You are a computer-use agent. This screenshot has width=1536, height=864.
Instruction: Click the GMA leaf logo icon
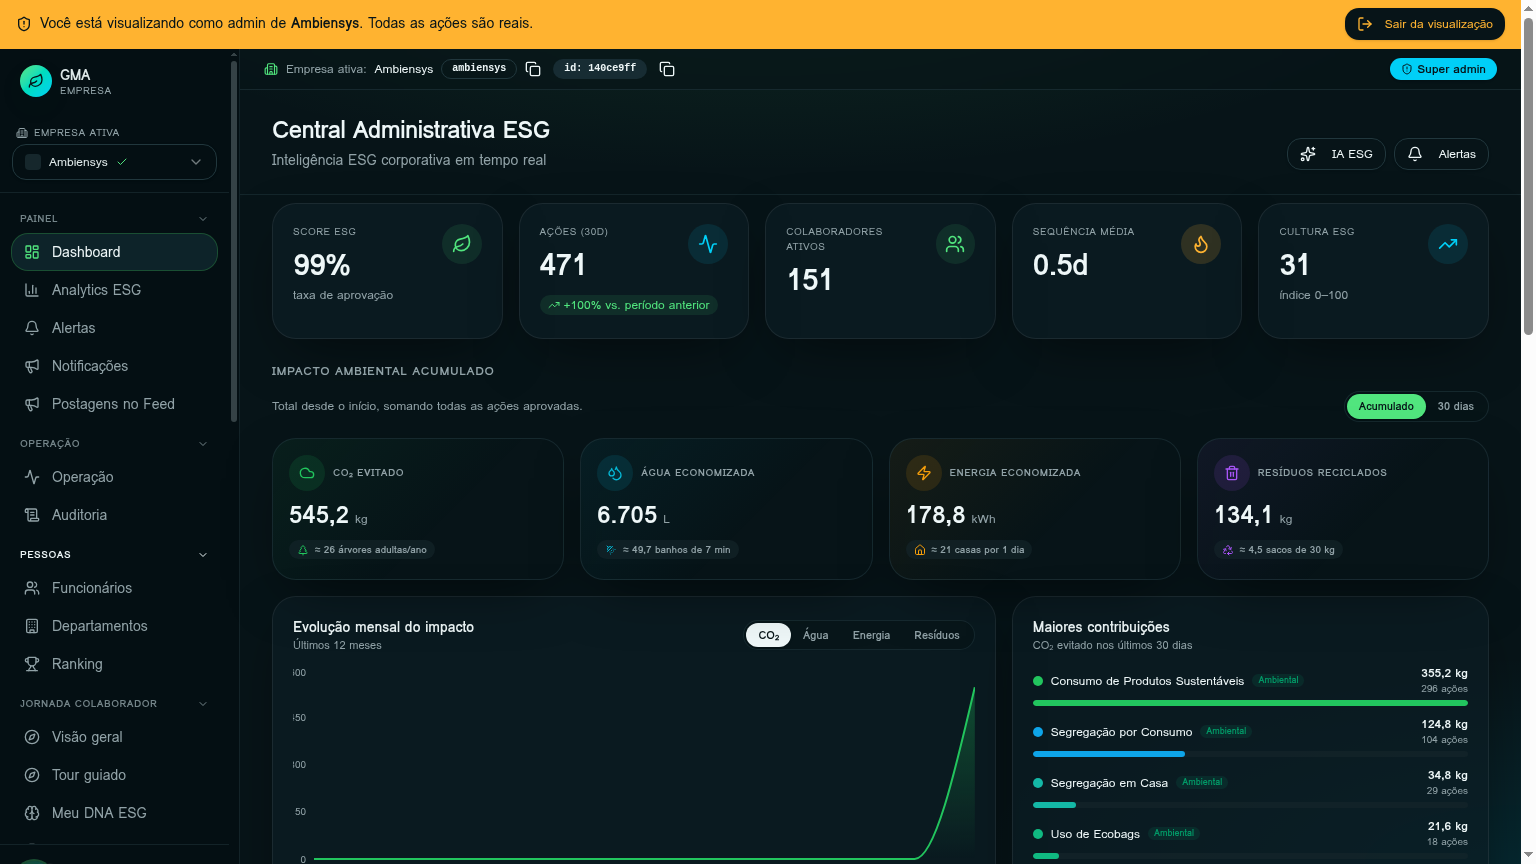36,81
